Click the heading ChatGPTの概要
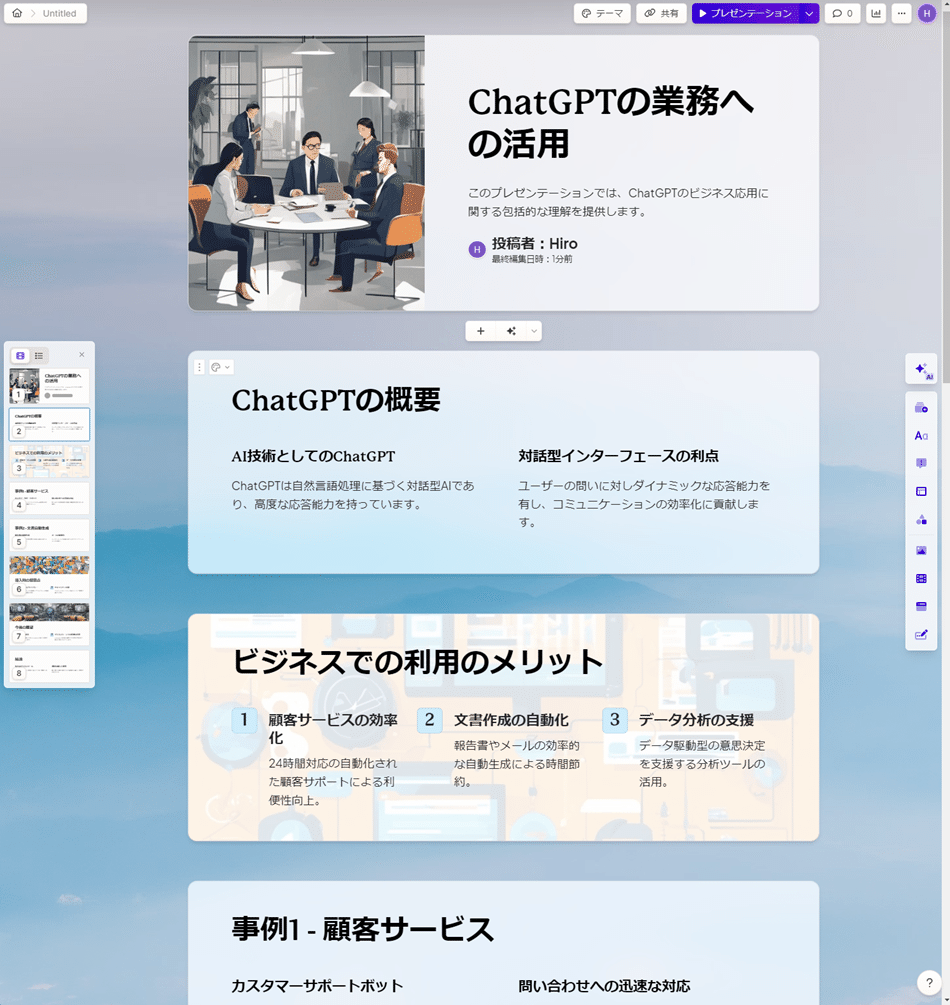The width and height of the screenshot is (950, 1005). pos(336,401)
